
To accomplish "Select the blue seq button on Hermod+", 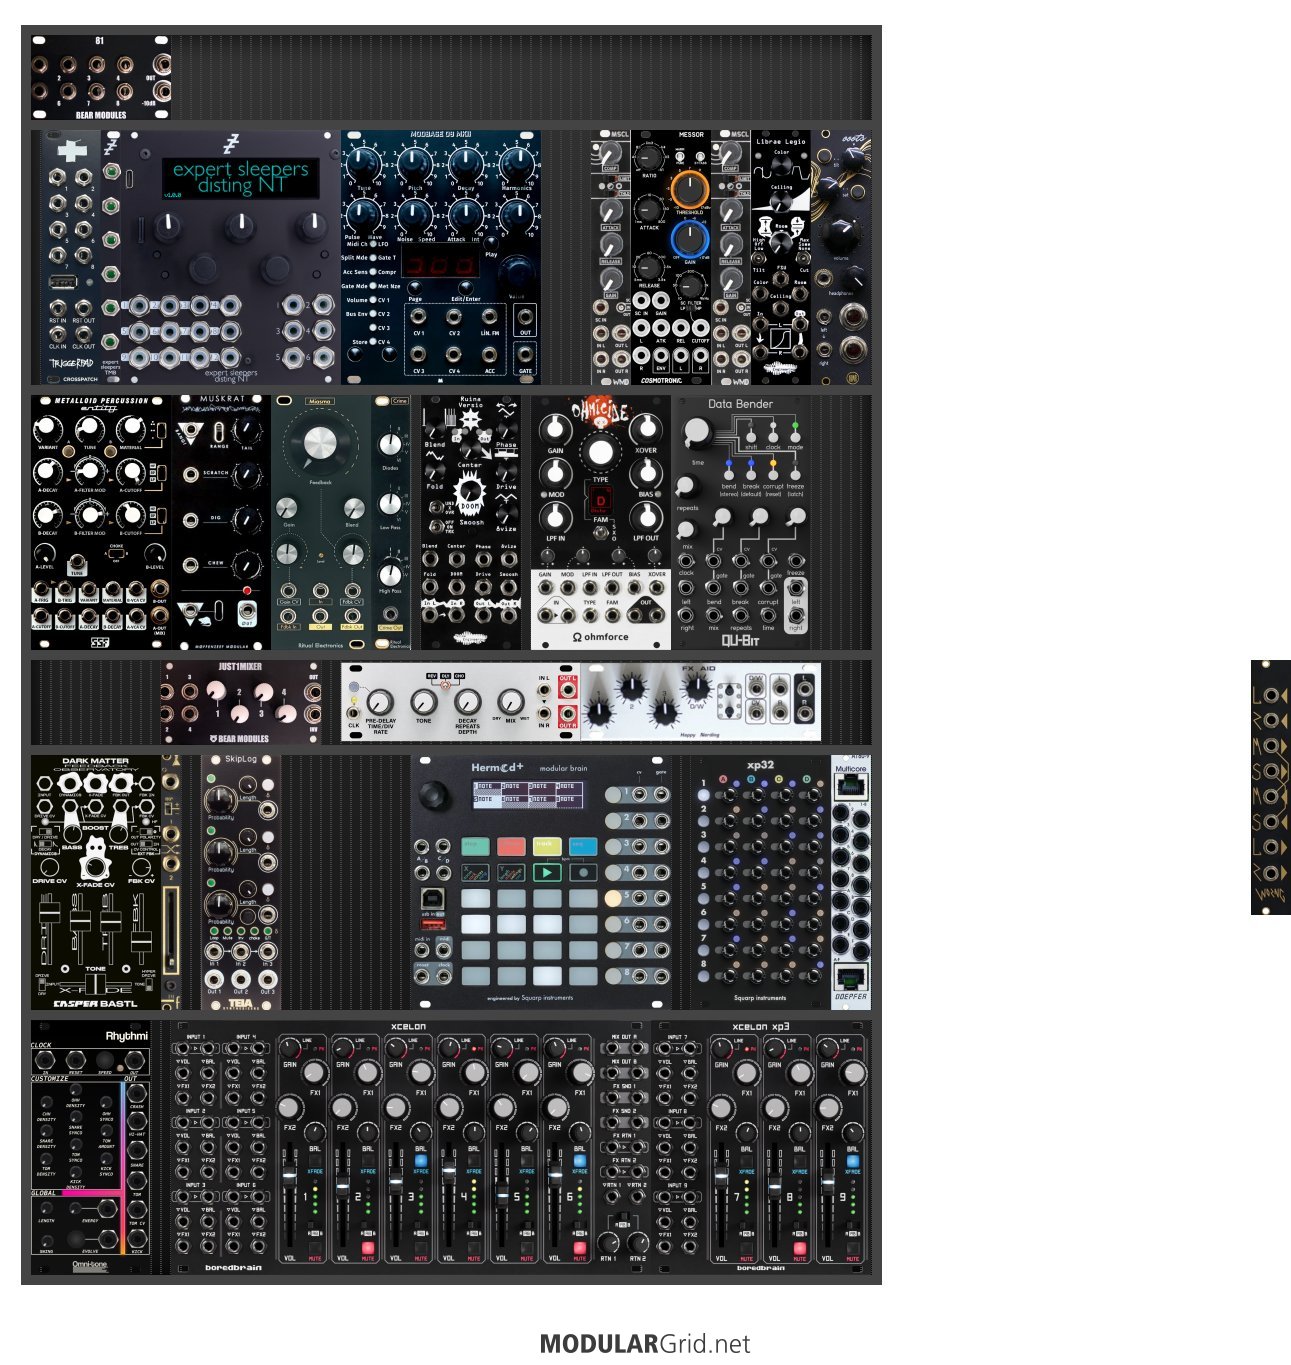I will click(x=582, y=846).
